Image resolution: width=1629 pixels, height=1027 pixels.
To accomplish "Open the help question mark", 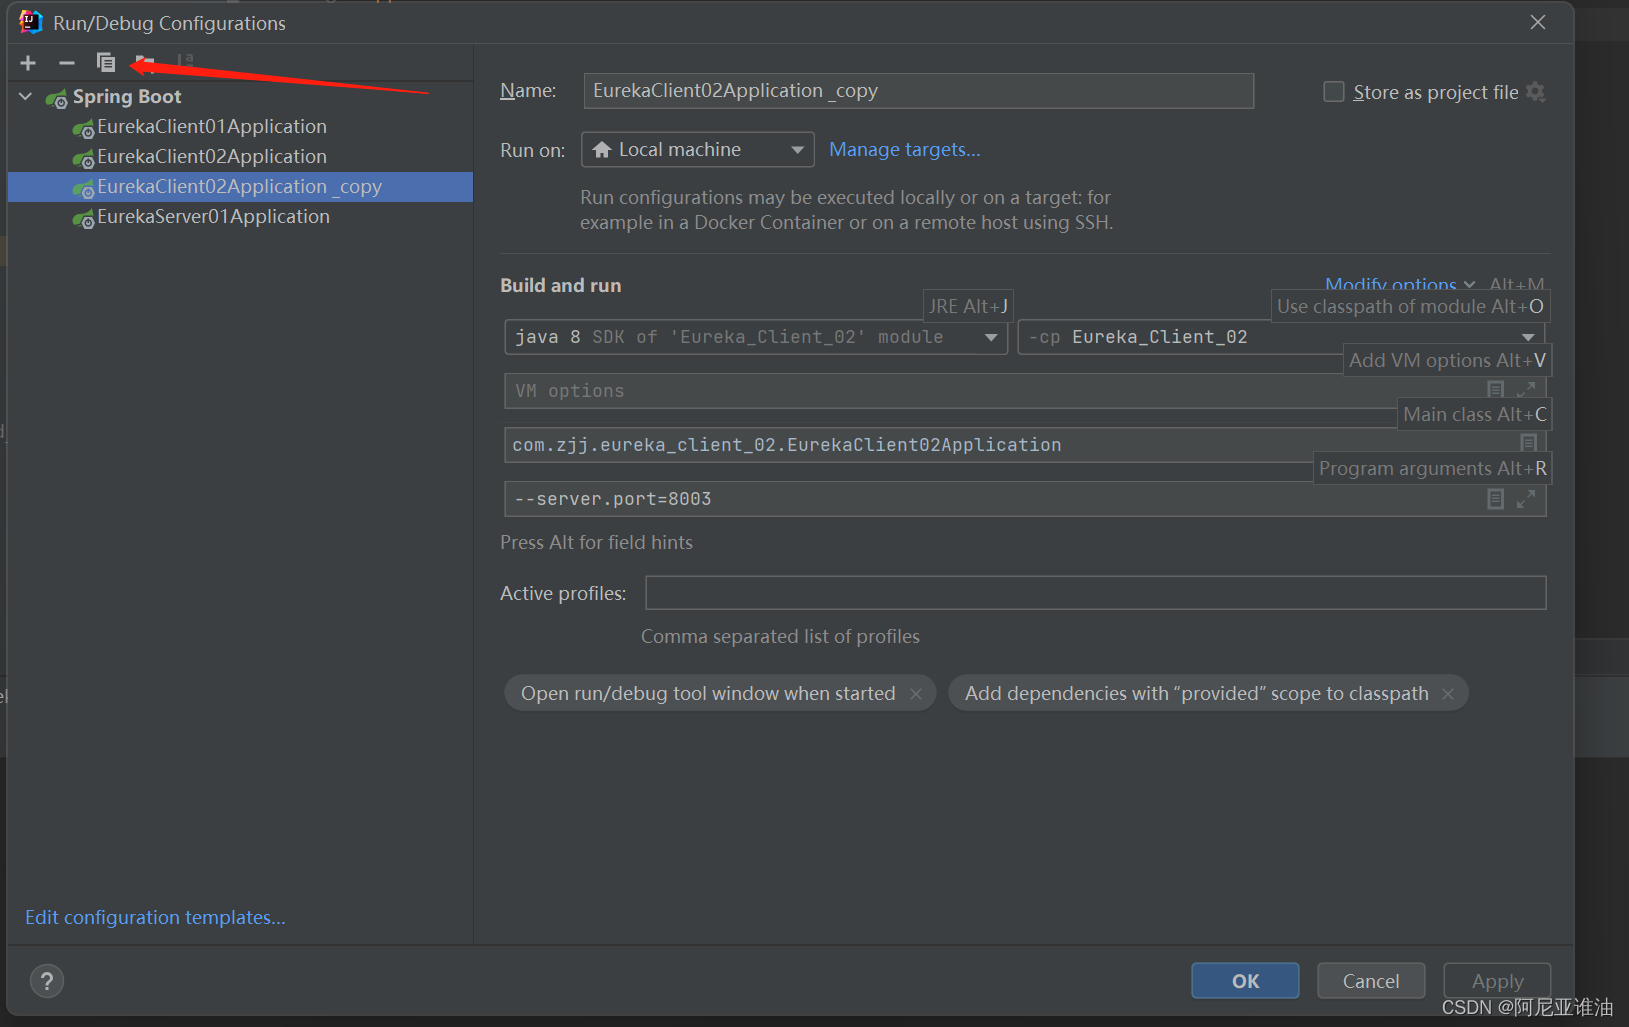I will click(x=47, y=981).
